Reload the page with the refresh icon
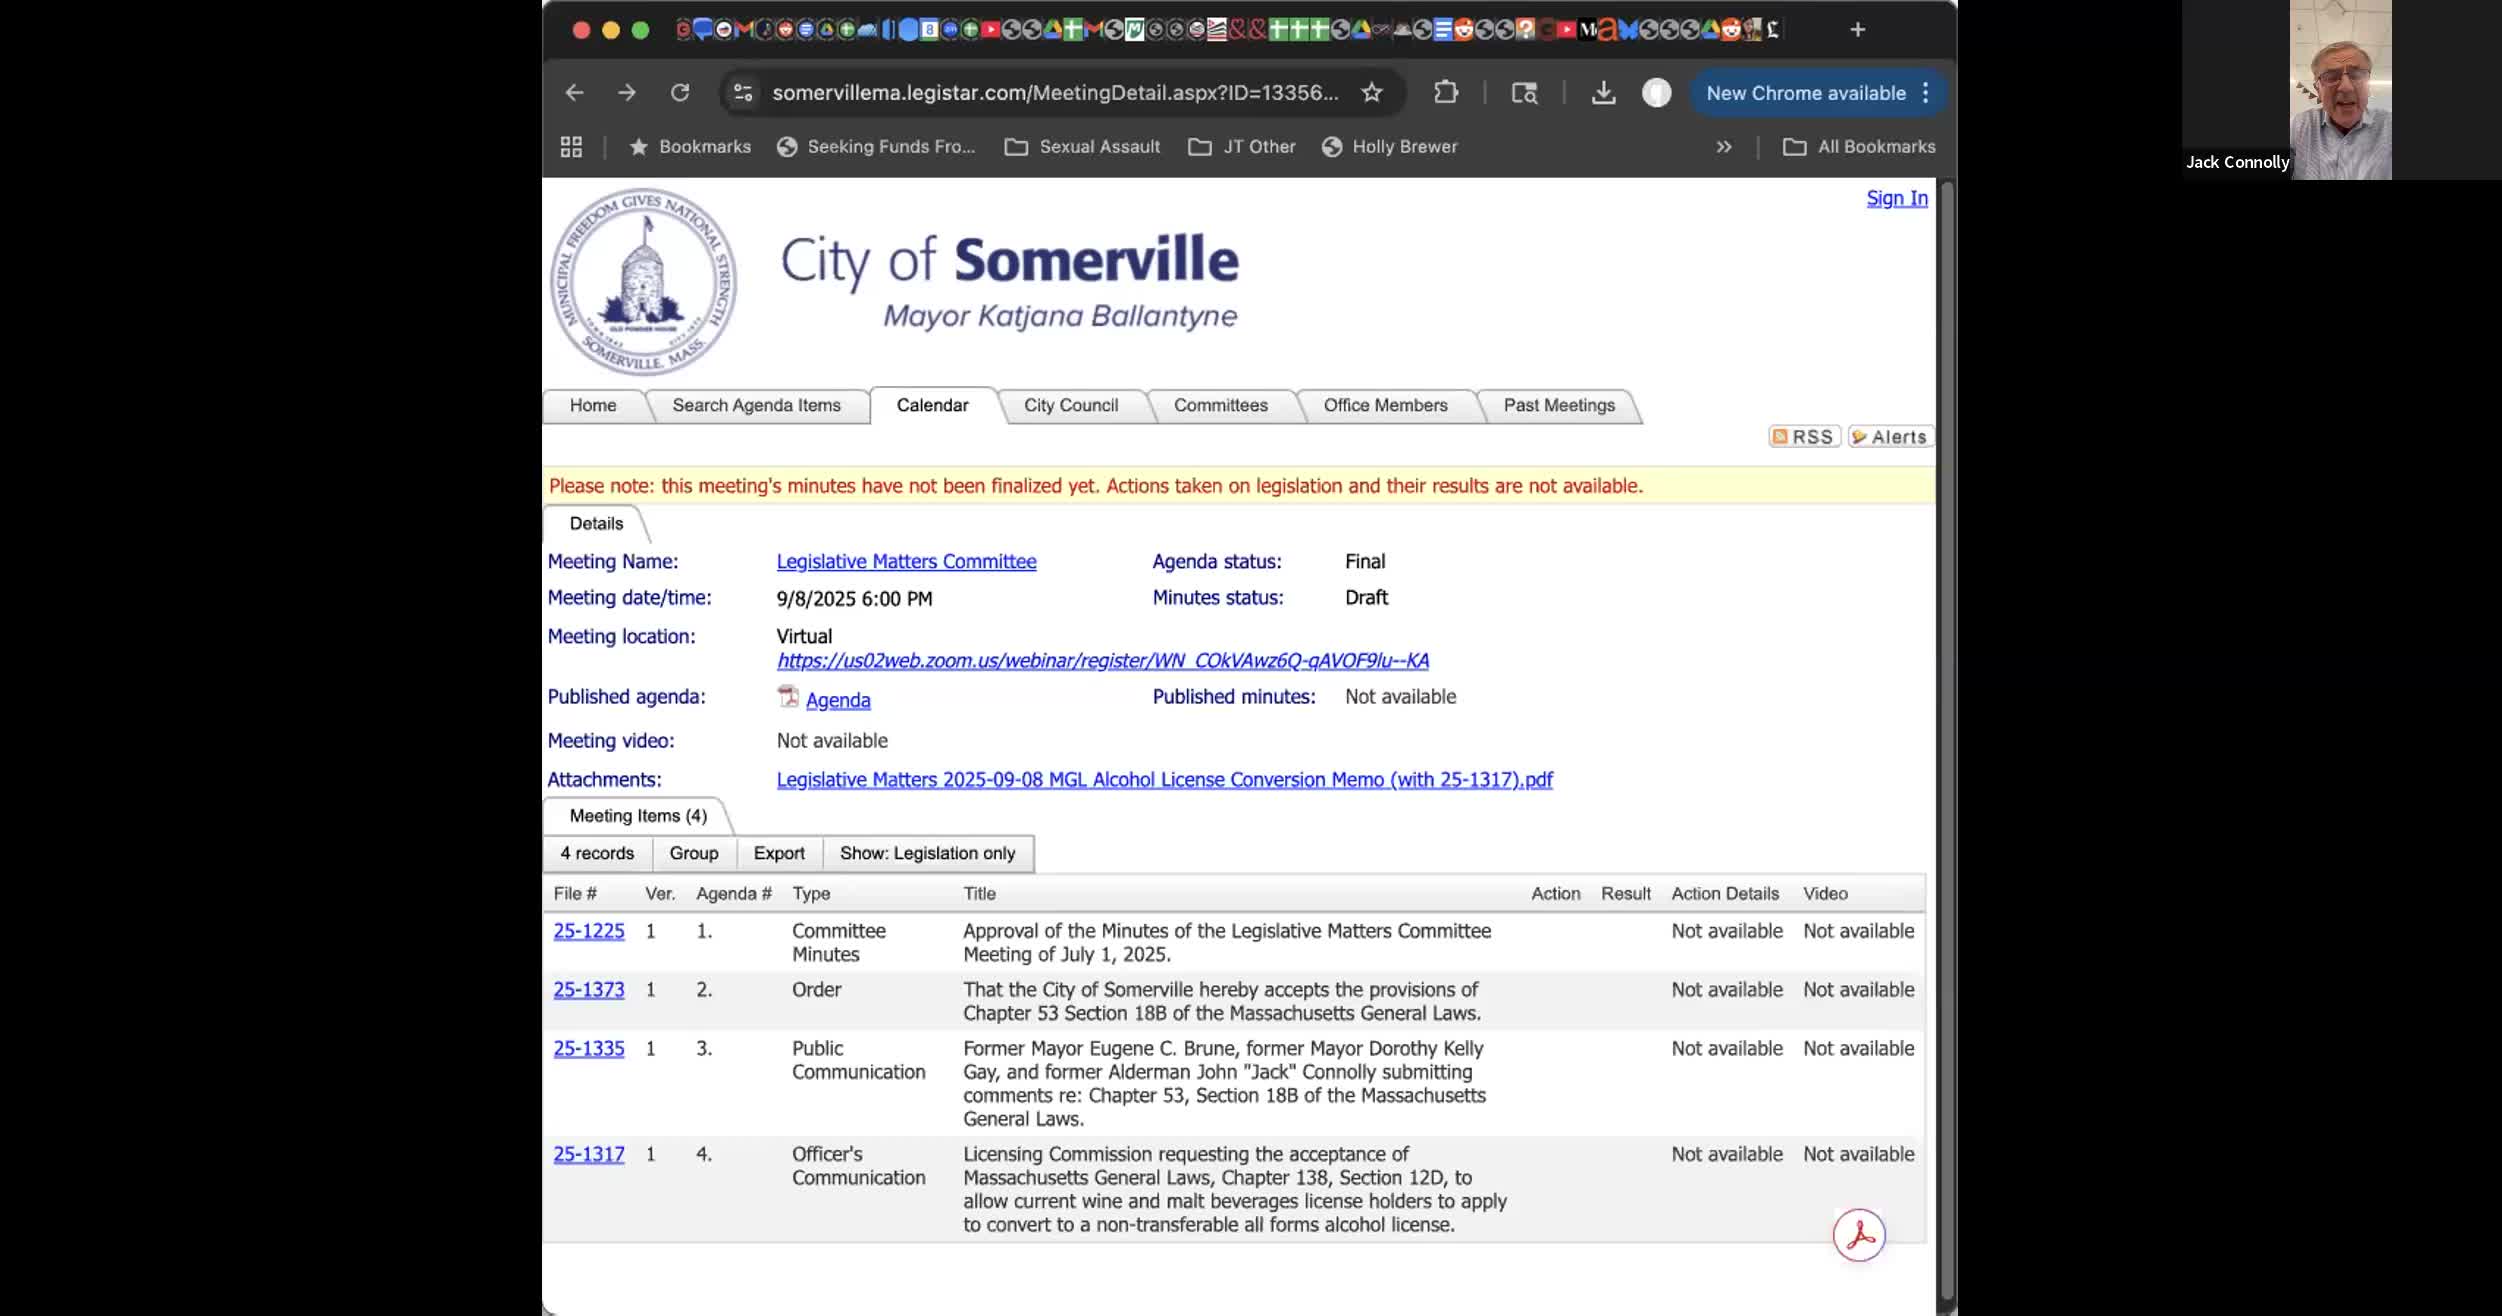 (680, 93)
